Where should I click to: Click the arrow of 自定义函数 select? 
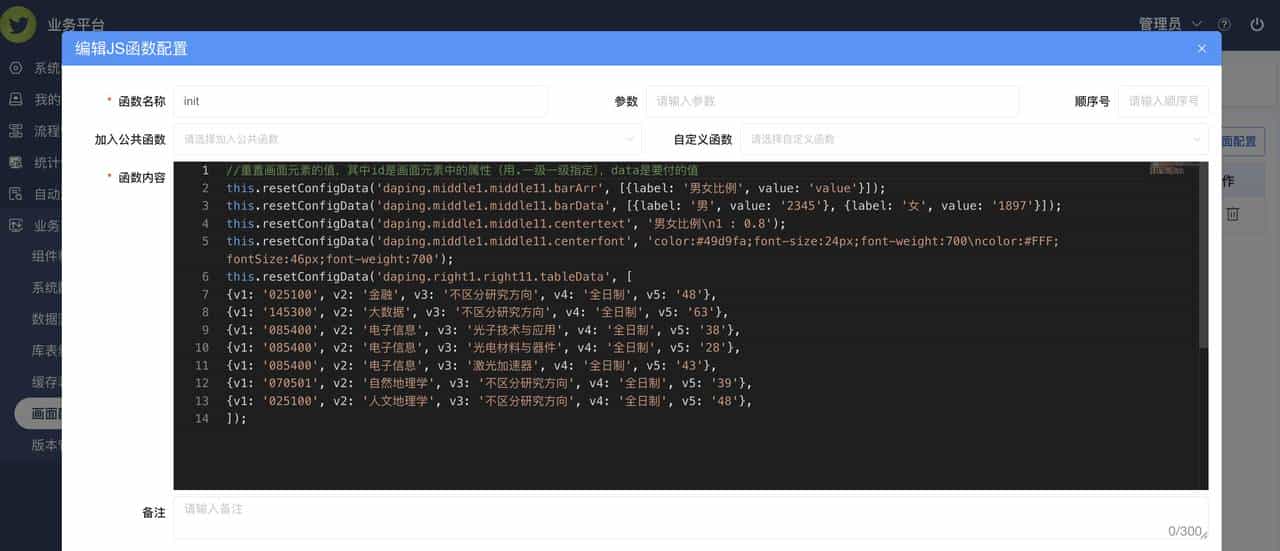point(1196,140)
